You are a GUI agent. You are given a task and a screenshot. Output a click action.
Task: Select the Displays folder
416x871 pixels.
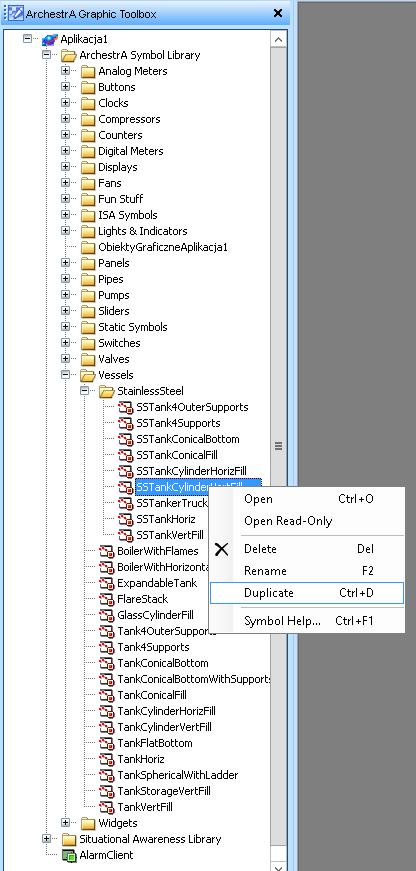point(118,167)
